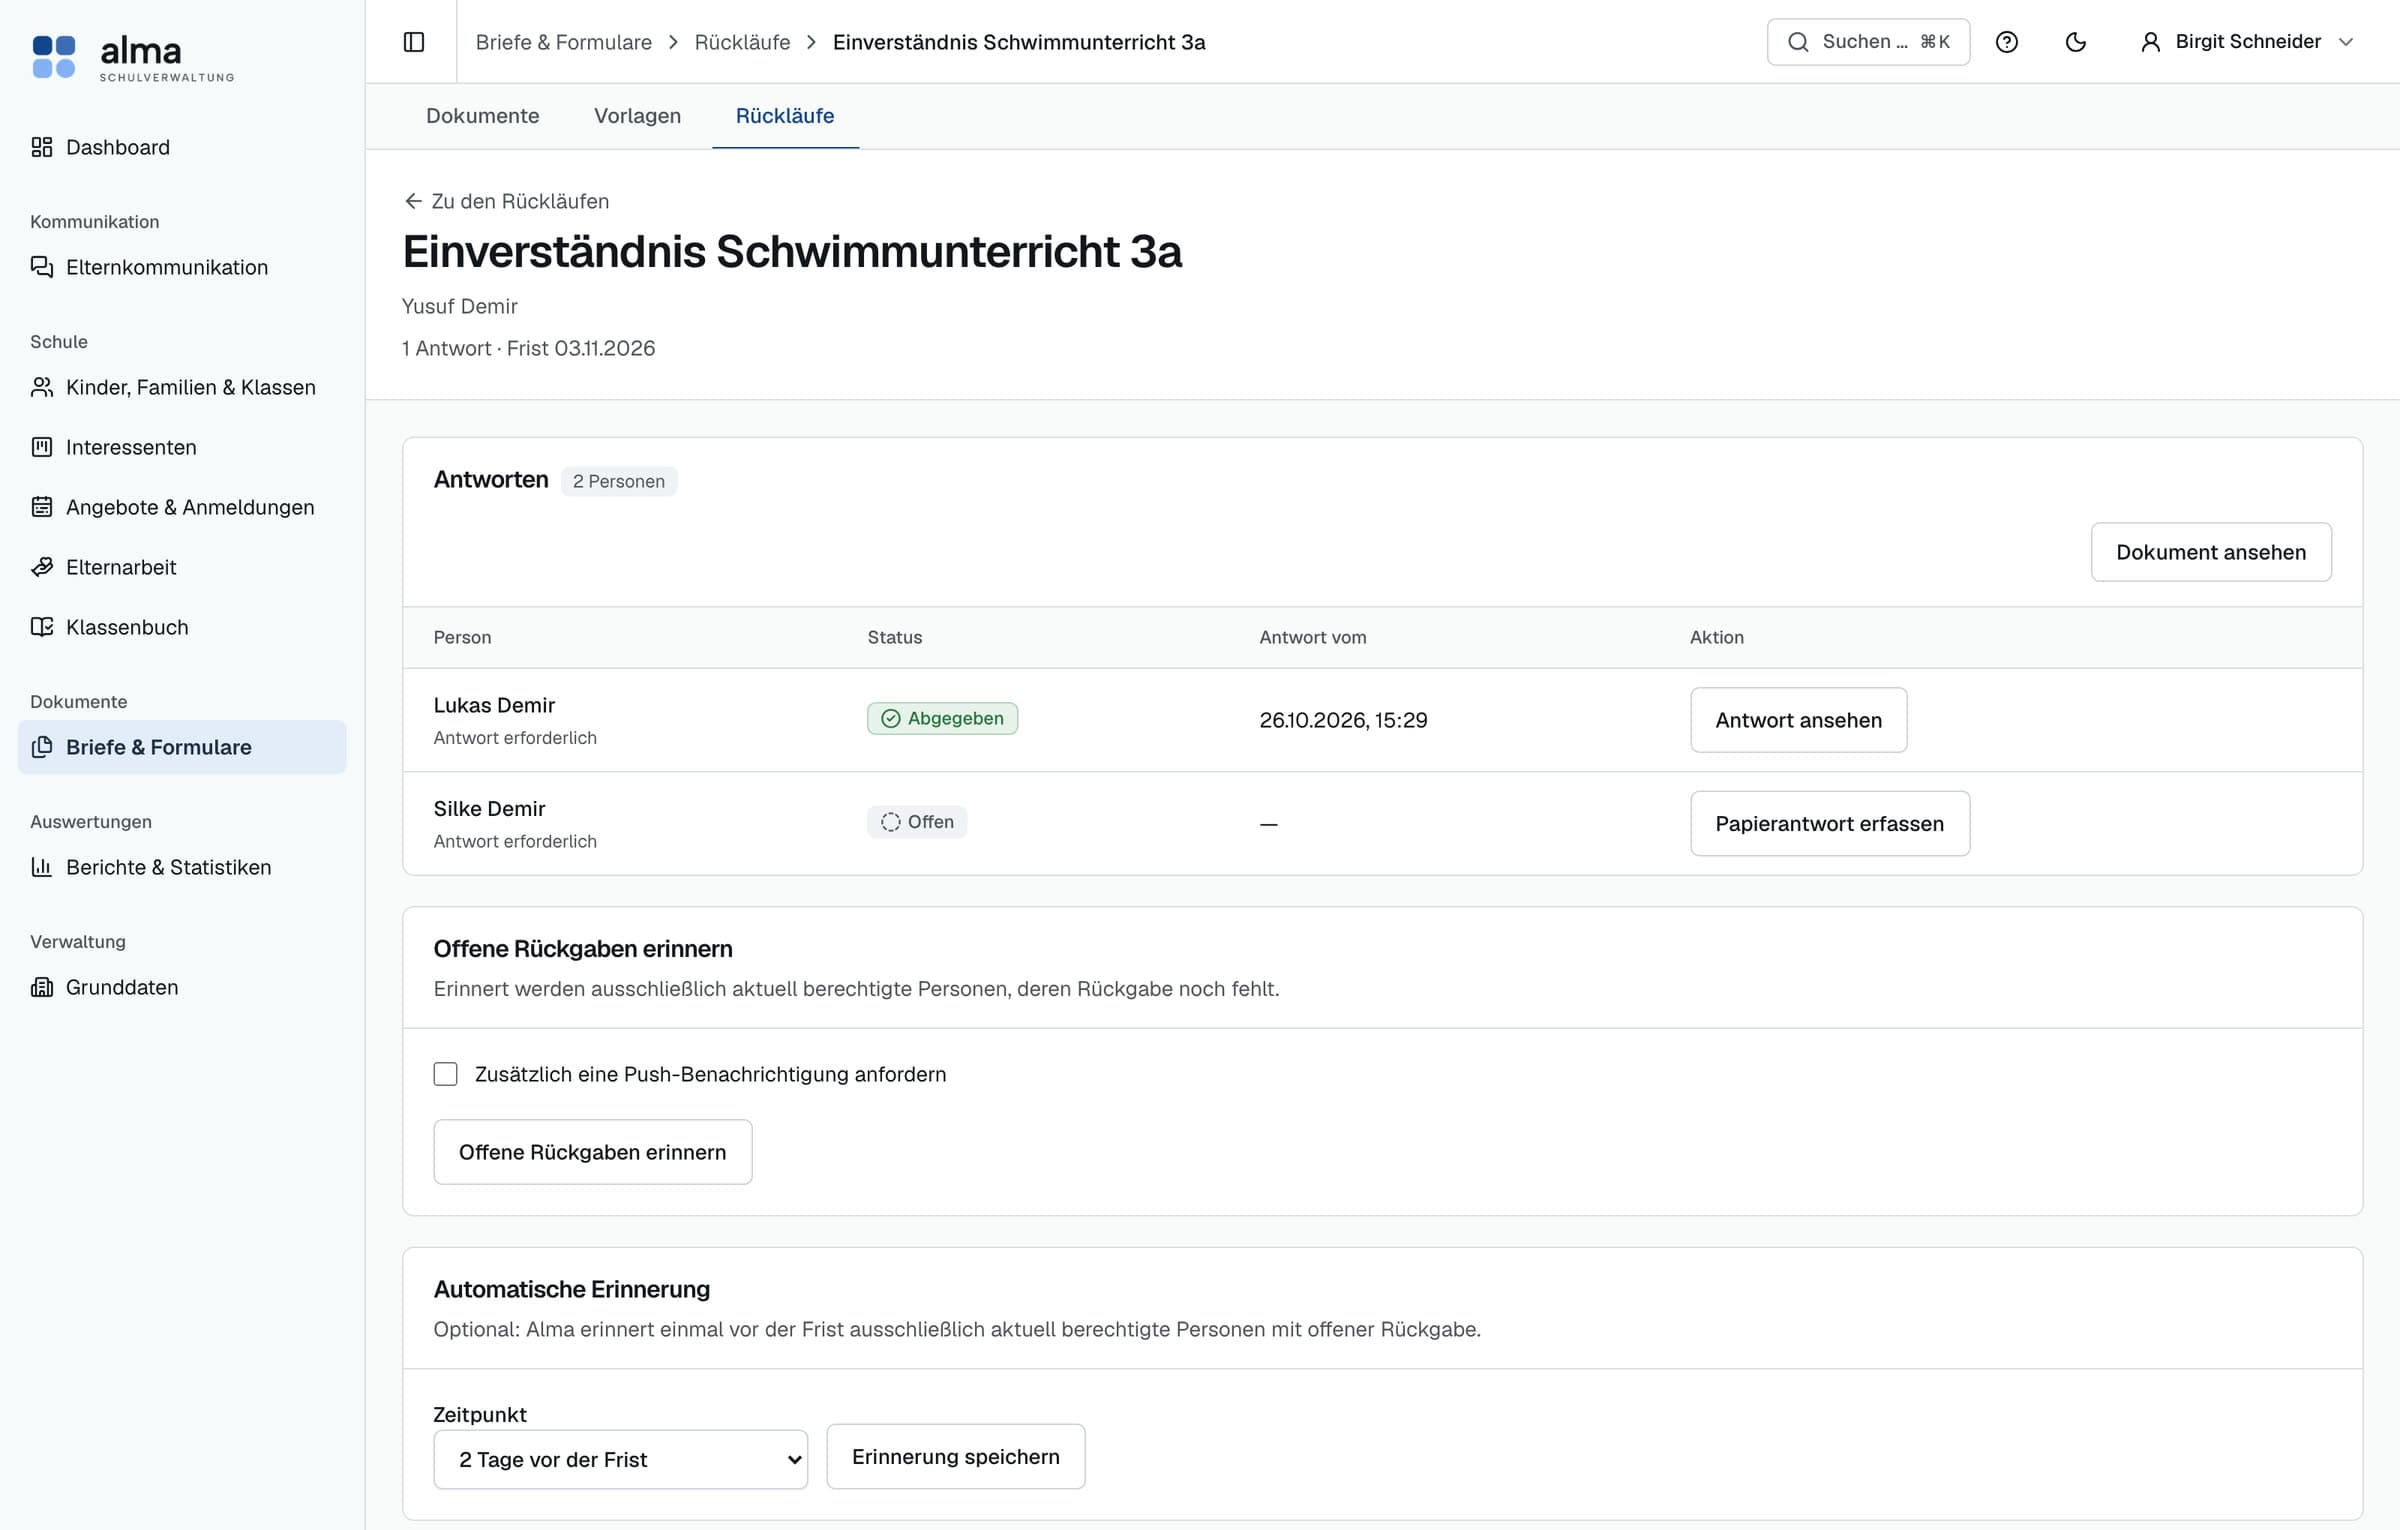Image resolution: width=2400 pixels, height=1530 pixels.
Task: Open Elternkommunikation in the sidebar
Action: point(182,267)
